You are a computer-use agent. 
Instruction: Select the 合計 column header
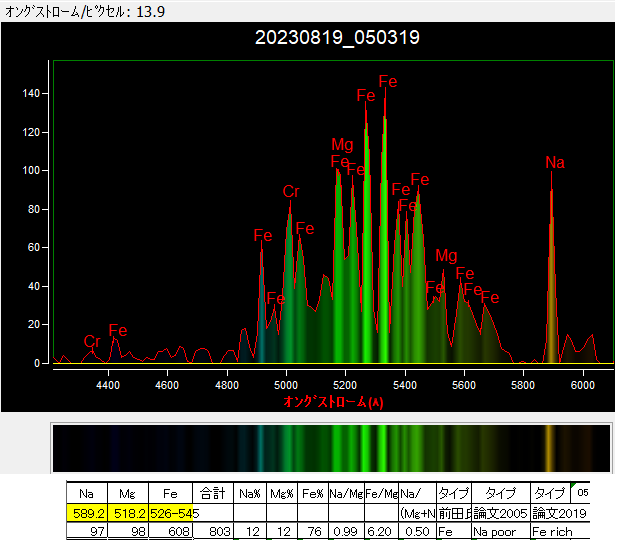click(211, 494)
